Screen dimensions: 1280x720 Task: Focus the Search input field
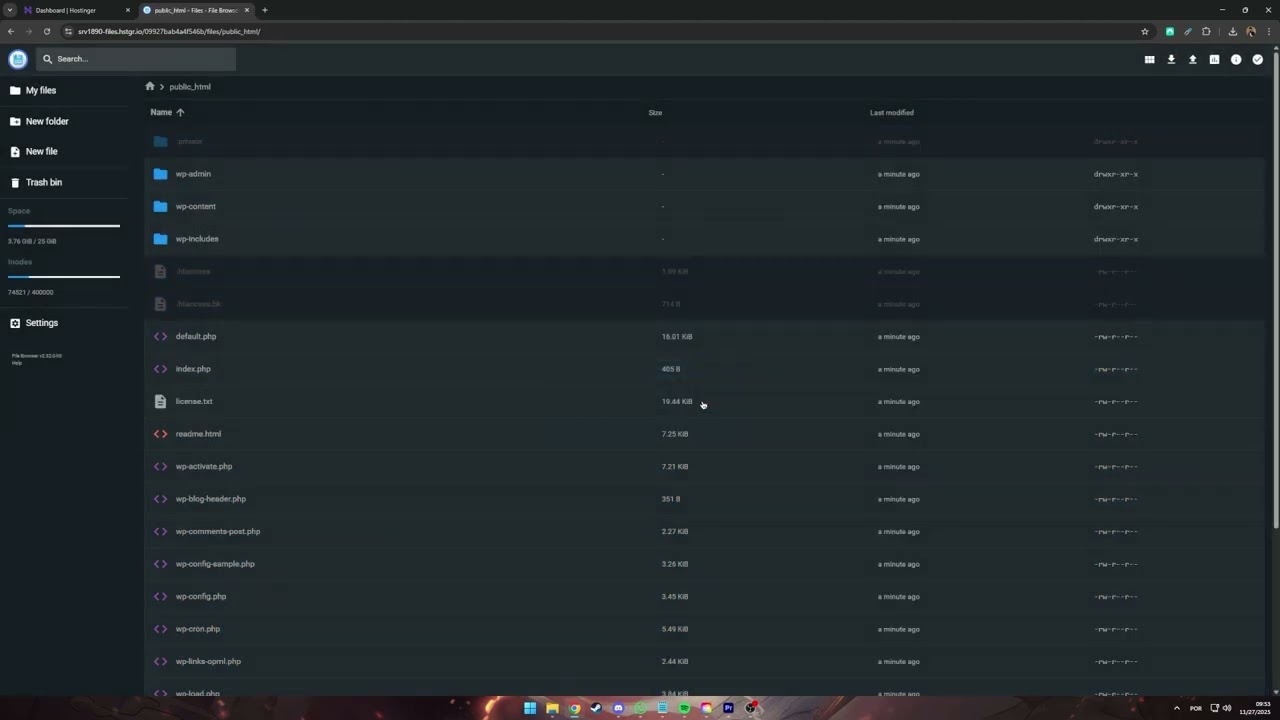click(136, 59)
